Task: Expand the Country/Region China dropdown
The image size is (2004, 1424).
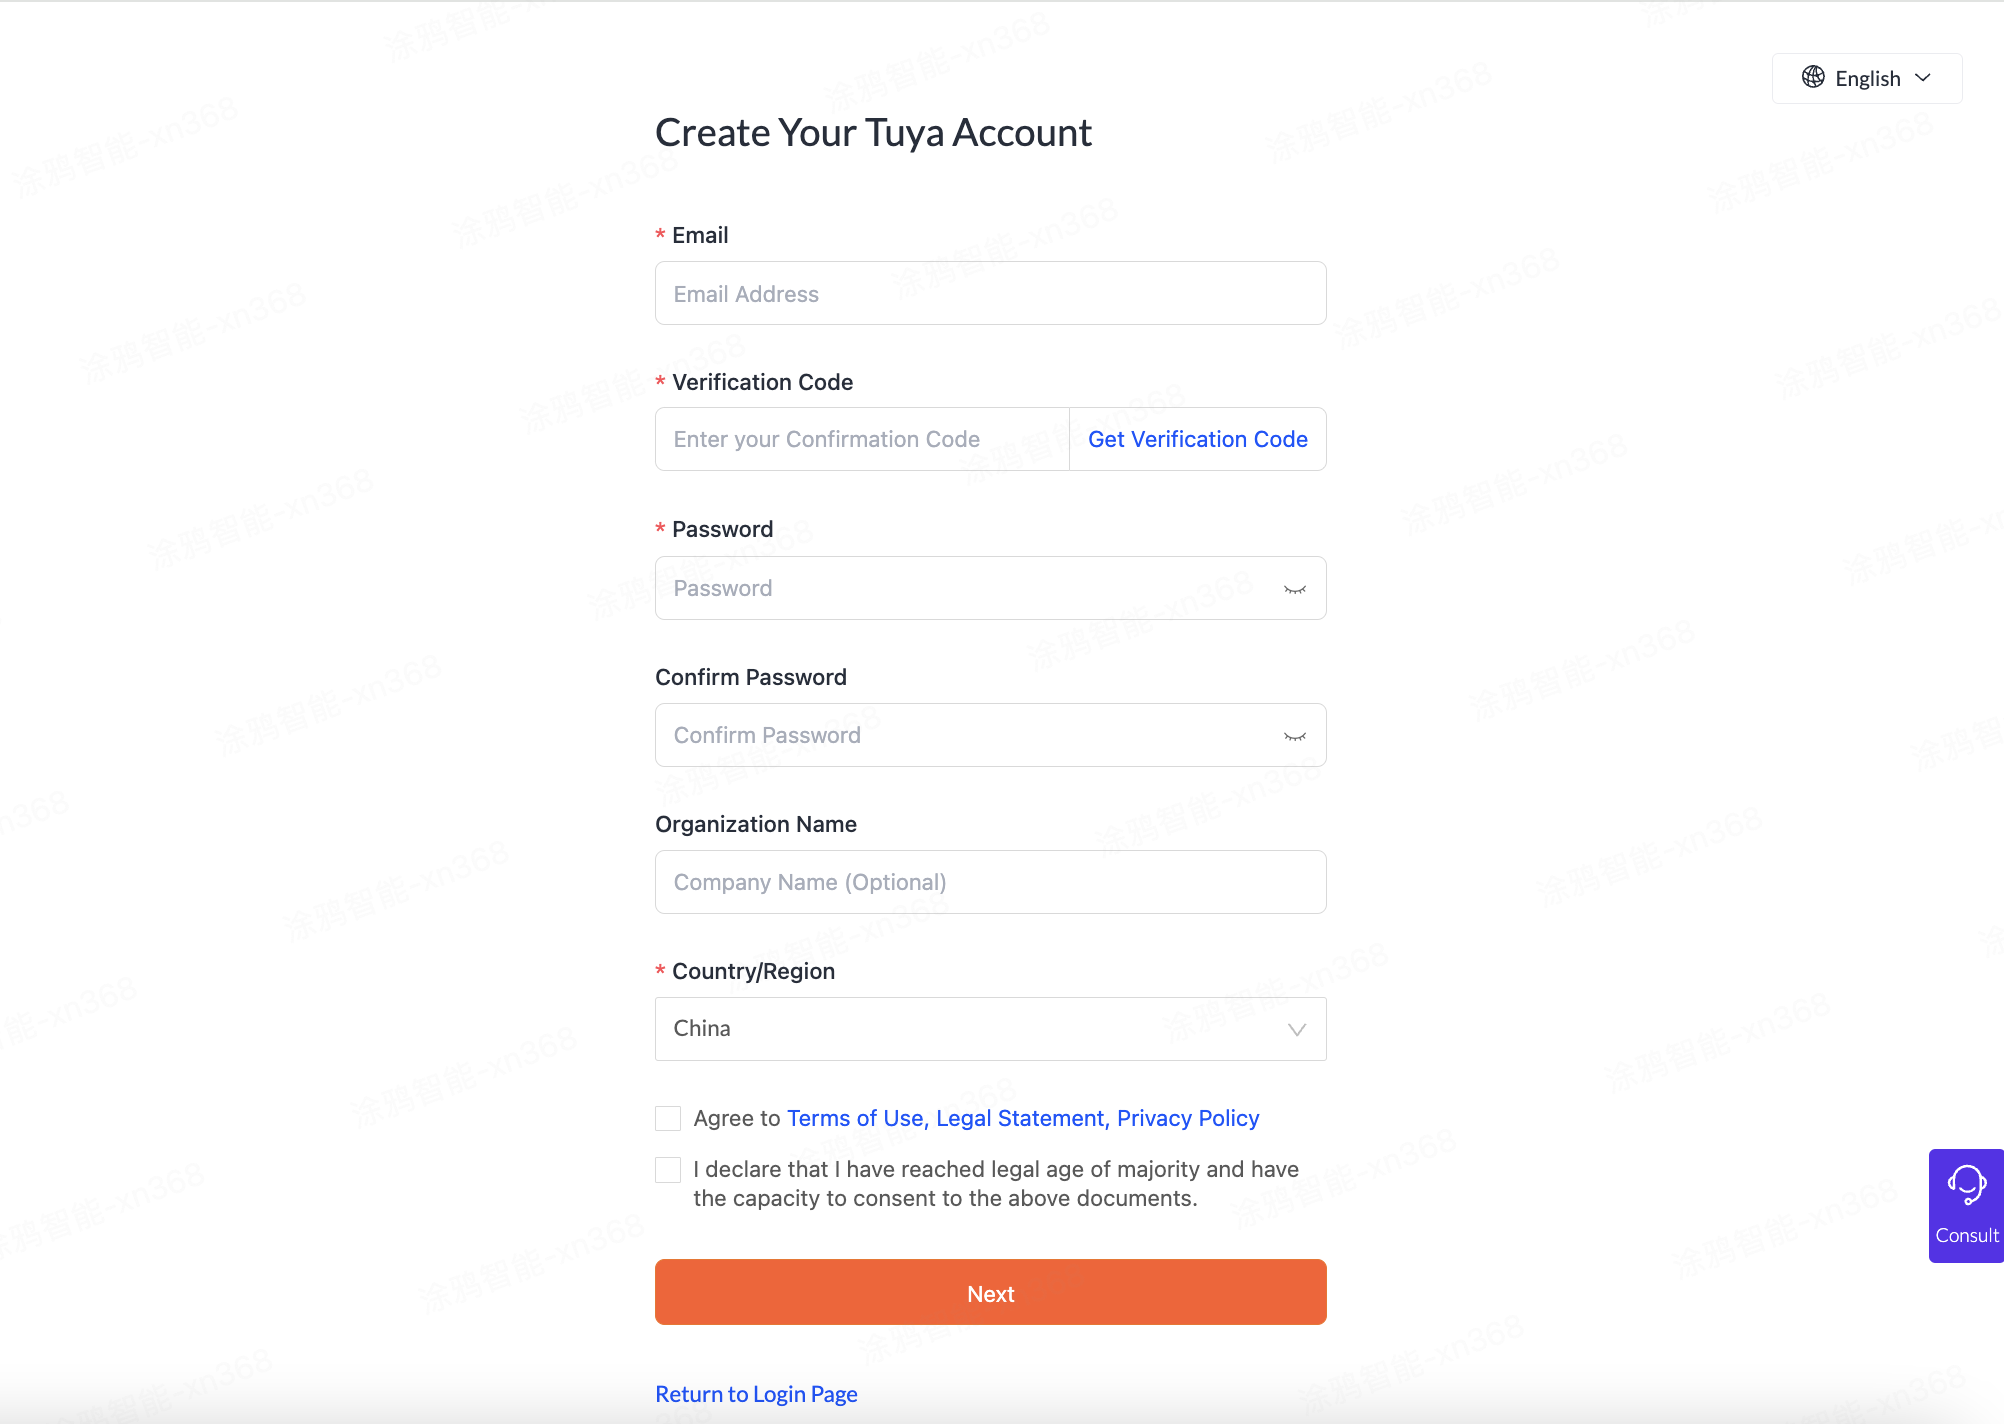Action: 990,1029
